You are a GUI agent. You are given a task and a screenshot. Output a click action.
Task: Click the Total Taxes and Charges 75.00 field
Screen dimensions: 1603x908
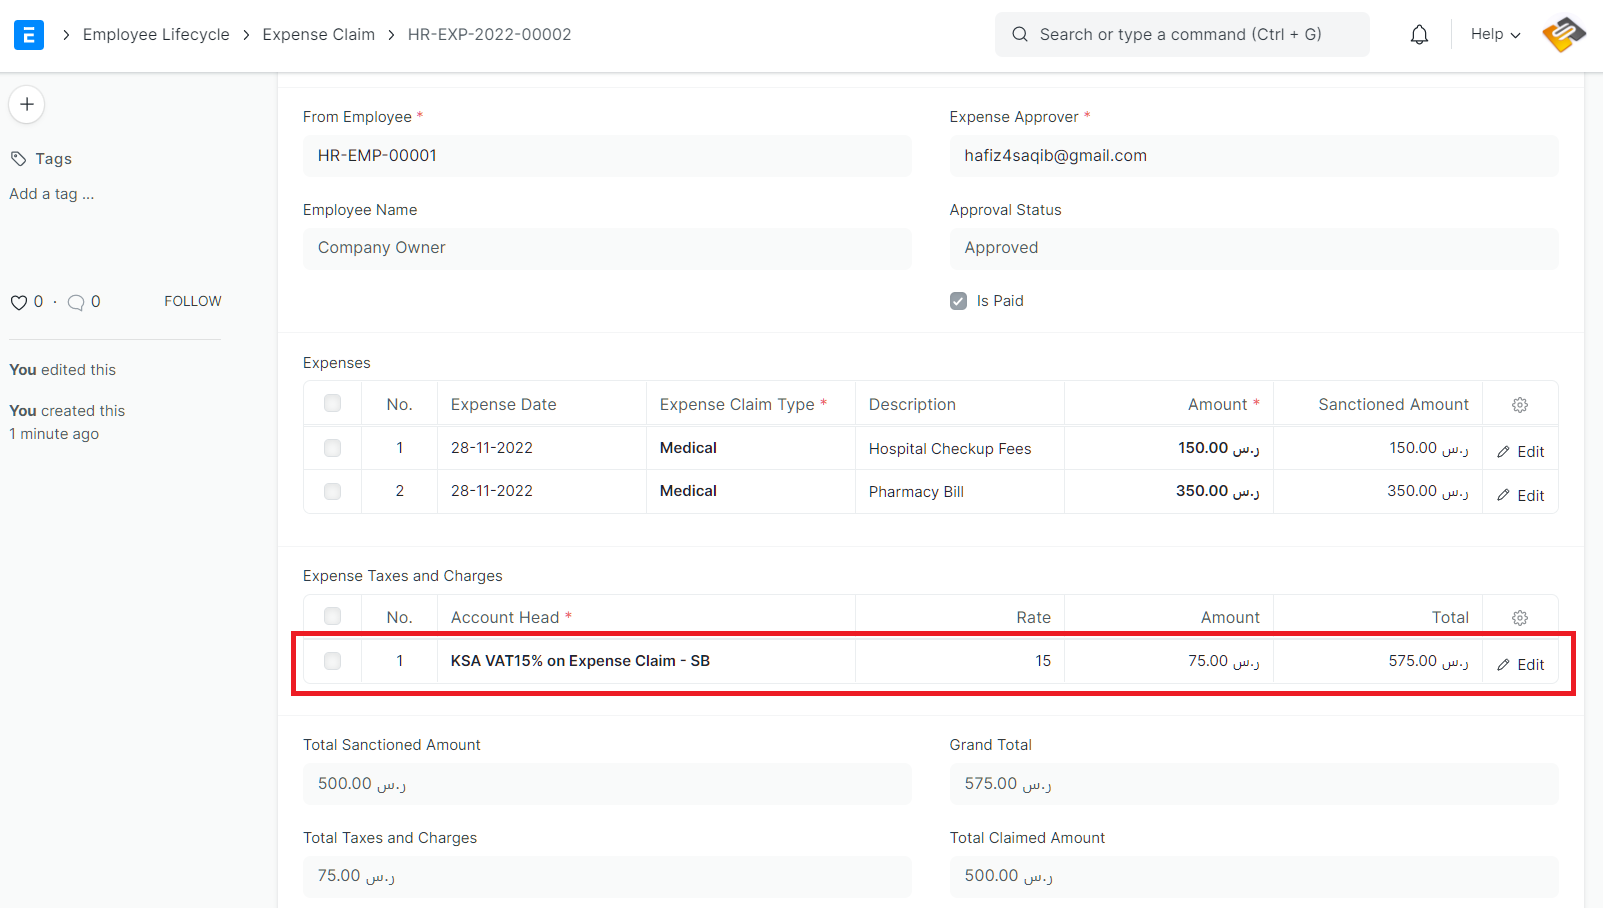coord(607,876)
